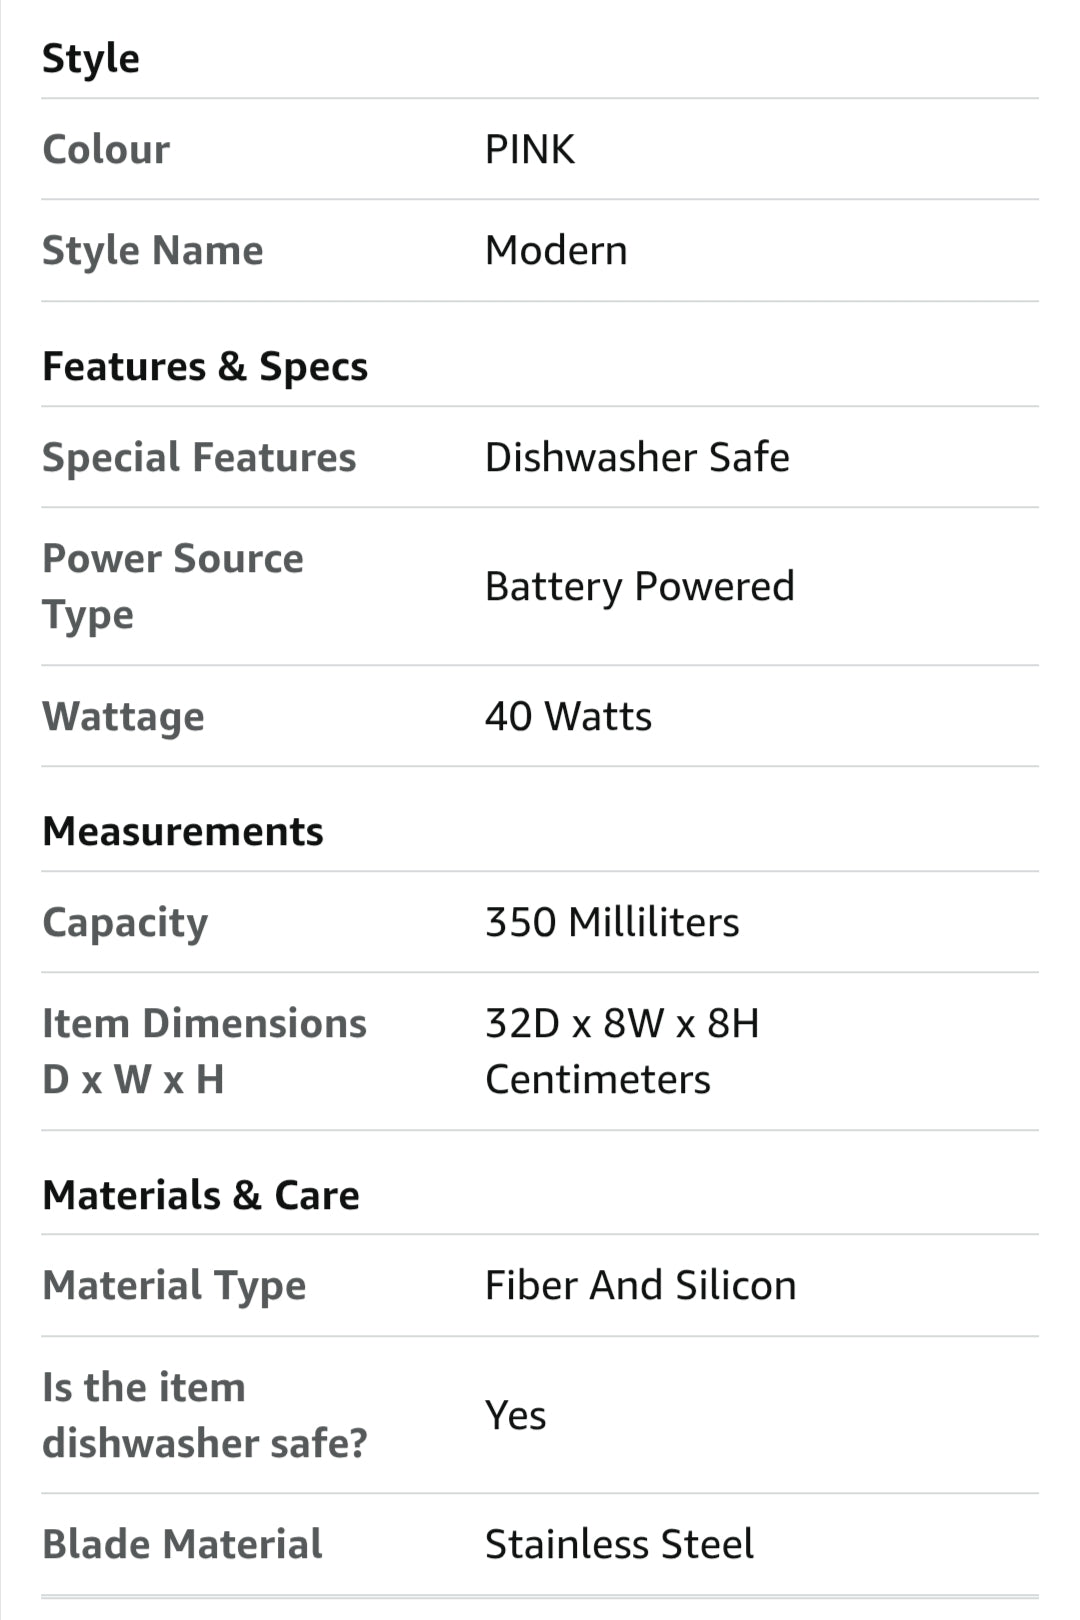Select the Stainless Steel blade material value
This screenshot has height=1620, width=1080.
619,1544
